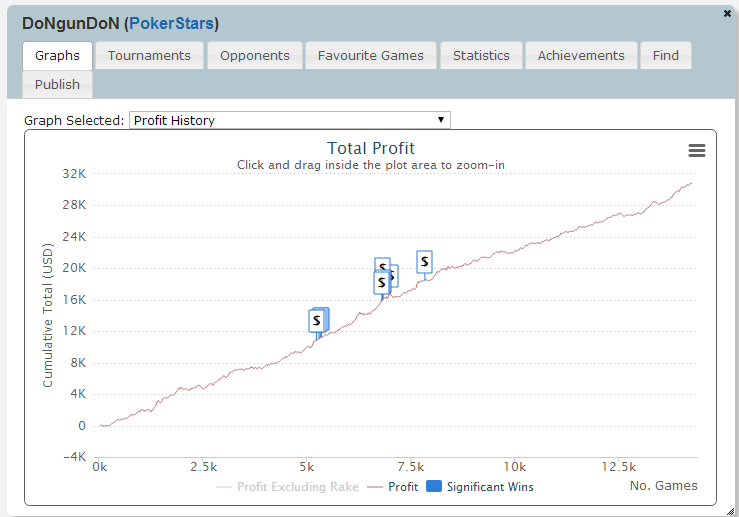Select the Favourite Games tab
Viewport: 739px width, 517px height.
(371, 56)
